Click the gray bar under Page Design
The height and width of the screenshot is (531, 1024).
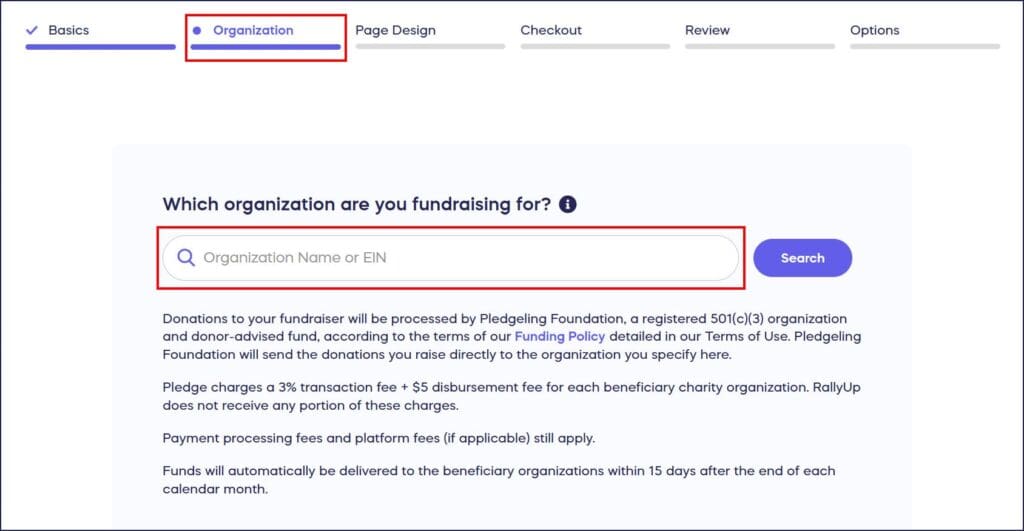(x=430, y=46)
